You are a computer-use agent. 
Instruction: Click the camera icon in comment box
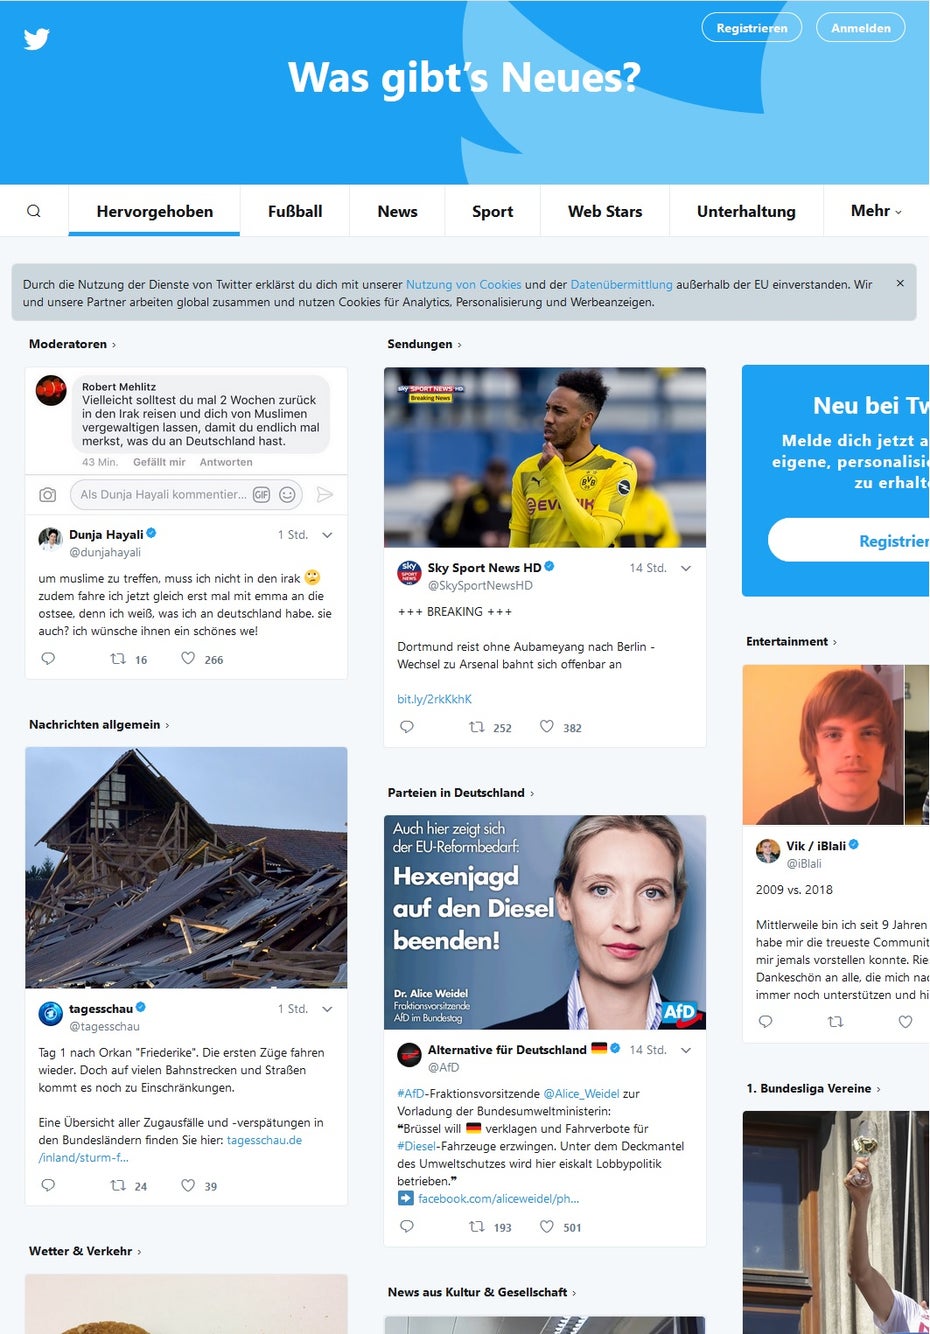pos(47,495)
